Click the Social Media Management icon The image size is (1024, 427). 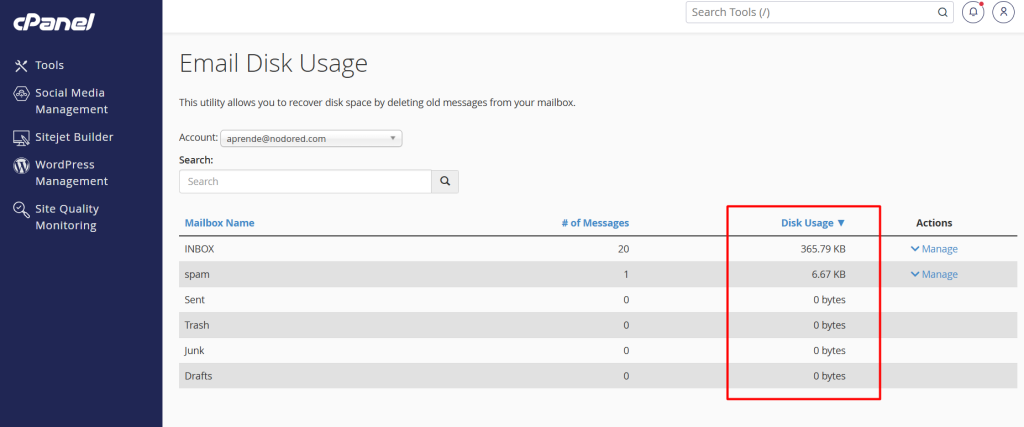tap(21, 93)
